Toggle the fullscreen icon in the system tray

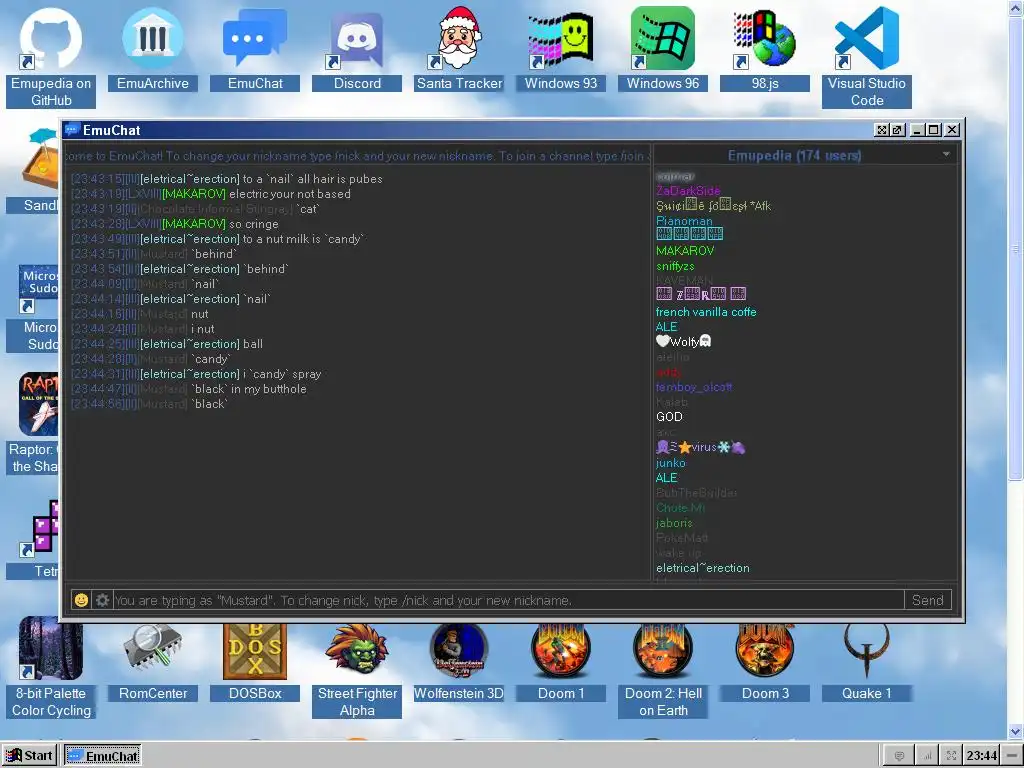[x=951, y=756]
